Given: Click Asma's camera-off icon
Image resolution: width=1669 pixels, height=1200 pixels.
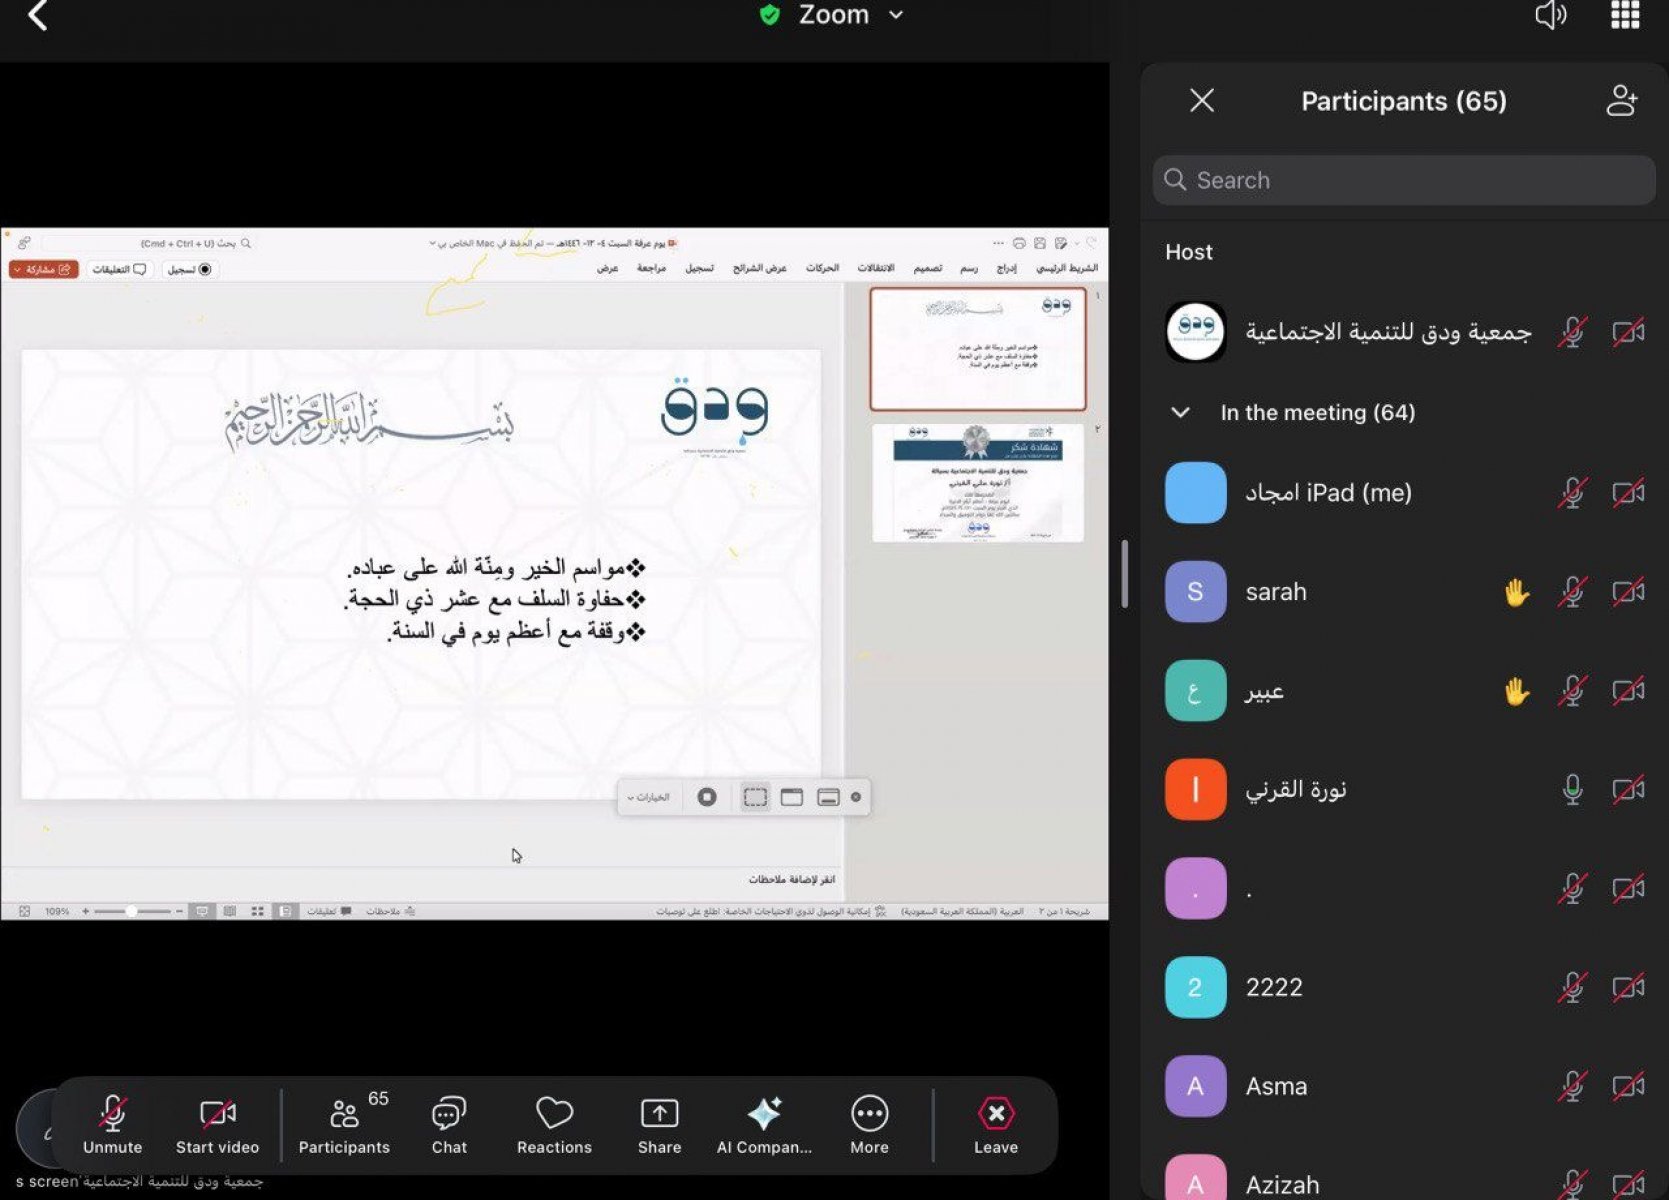Looking at the screenshot, I should (1628, 1086).
